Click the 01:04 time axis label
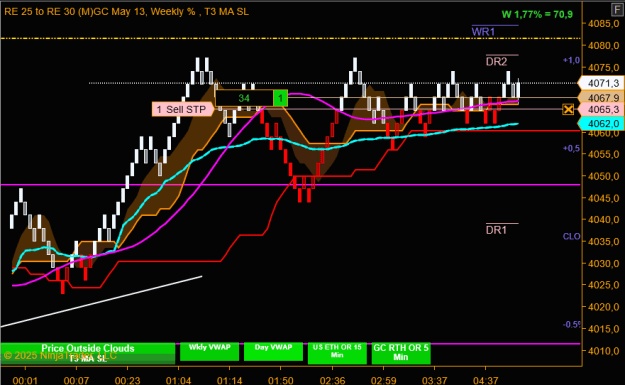 click(x=179, y=381)
